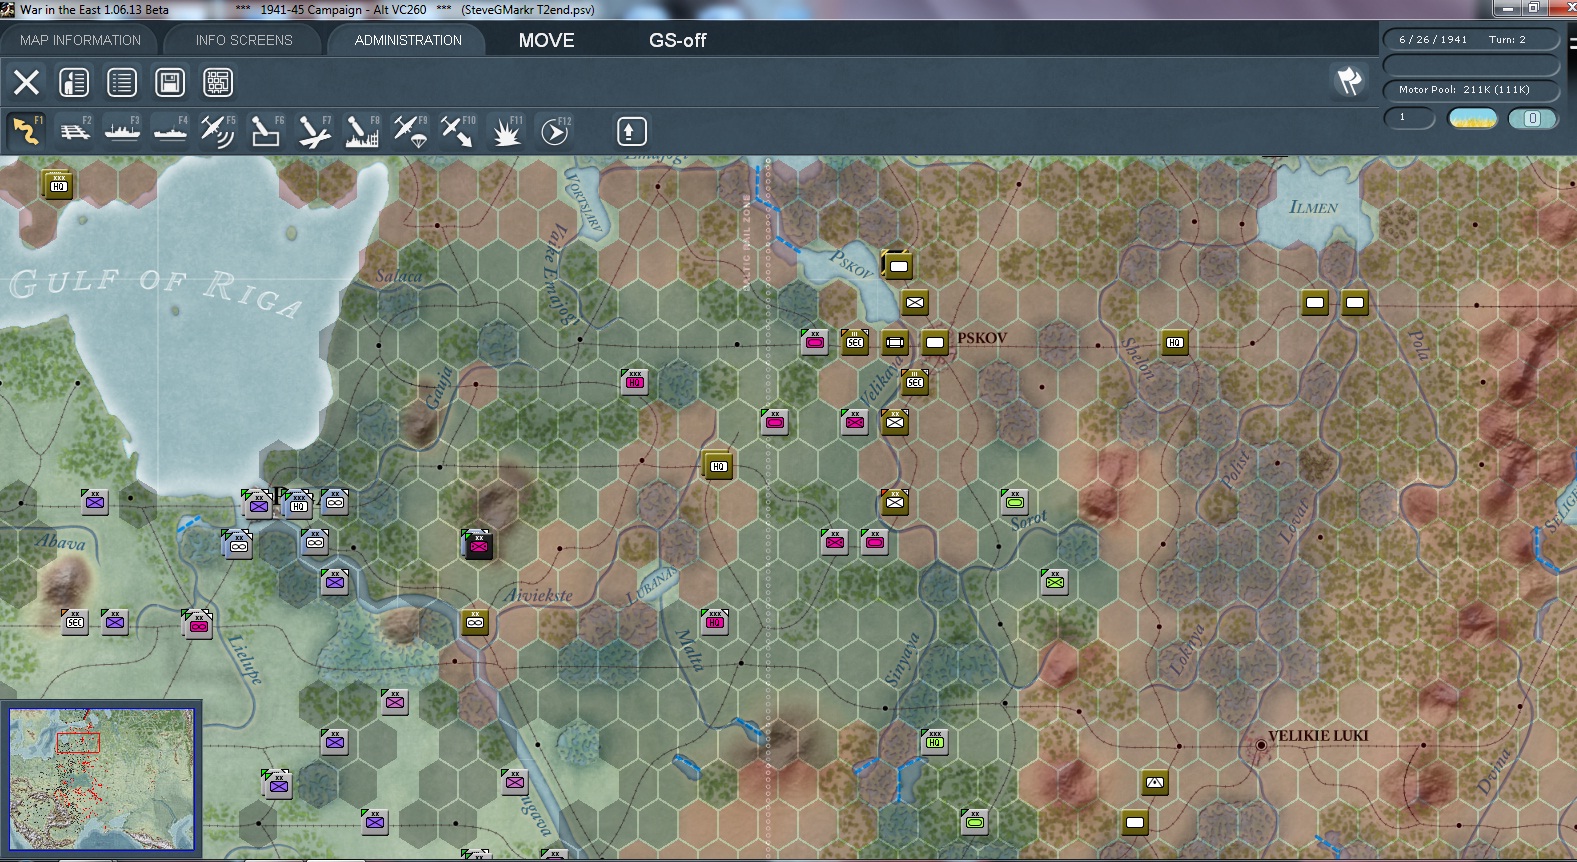
Task: Click the VELIKIE LUKI city label
Action: click(x=1318, y=736)
